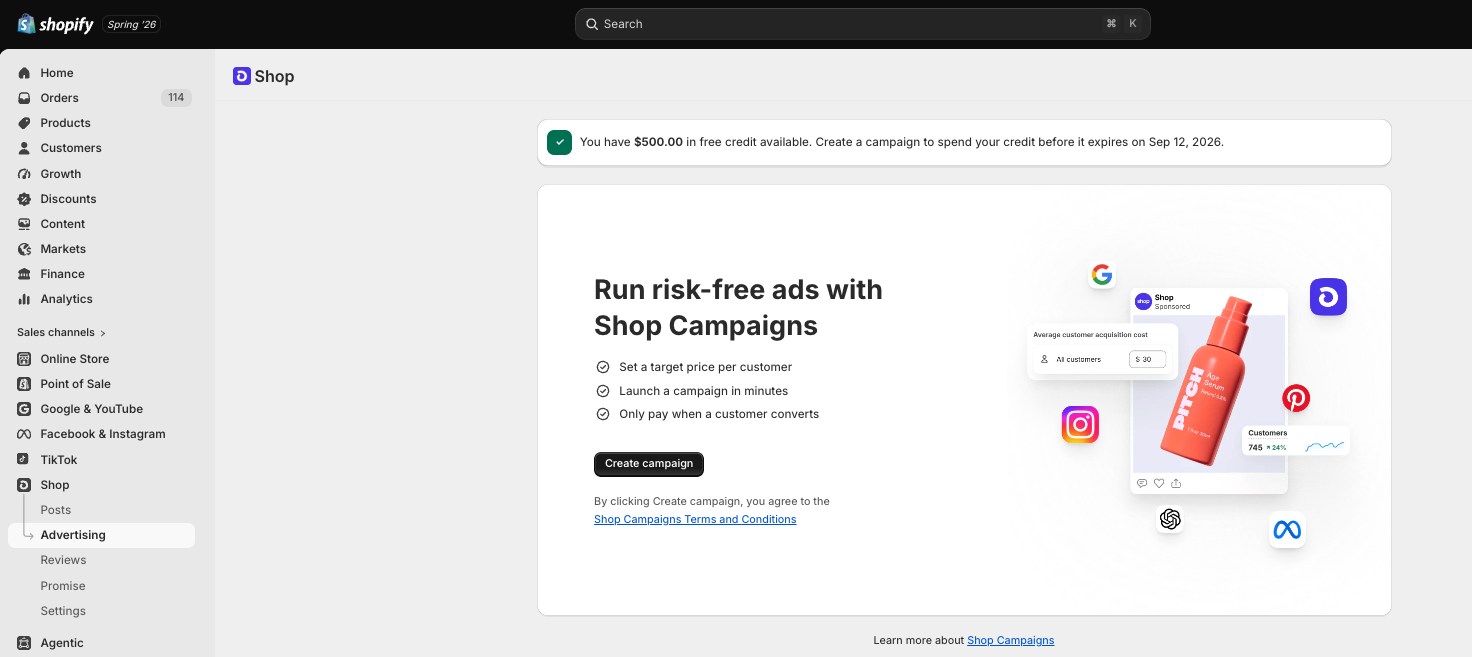Click the Create campaign button
Viewport: 1472px width, 657px height.
point(649,464)
